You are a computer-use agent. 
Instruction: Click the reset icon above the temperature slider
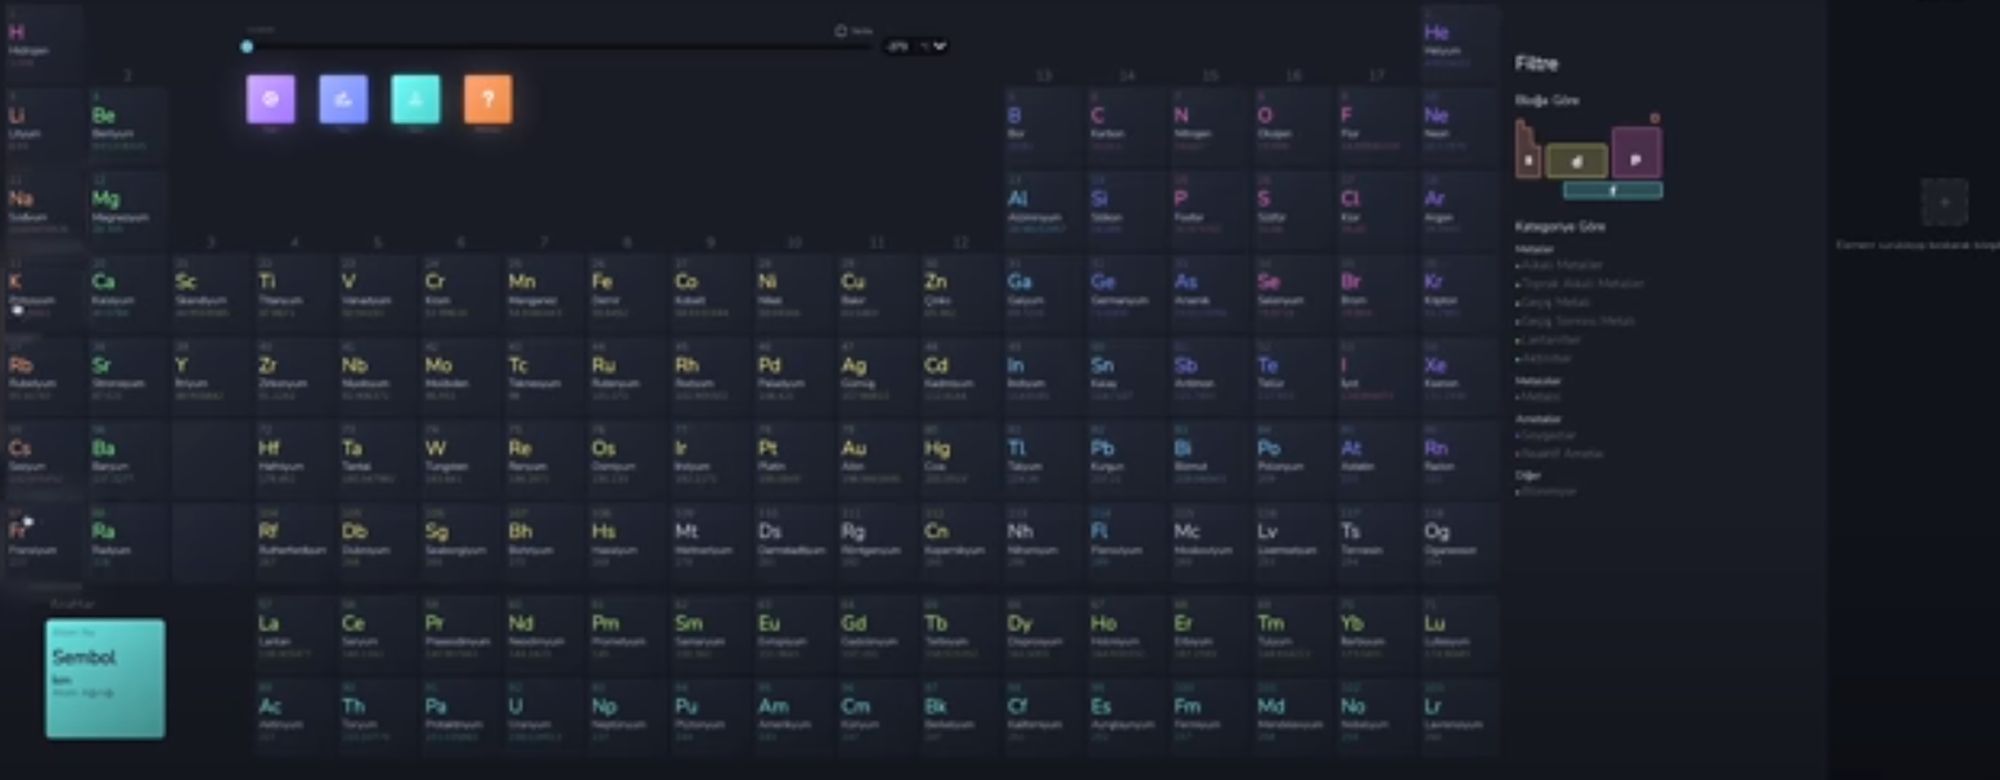pos(841,31)
